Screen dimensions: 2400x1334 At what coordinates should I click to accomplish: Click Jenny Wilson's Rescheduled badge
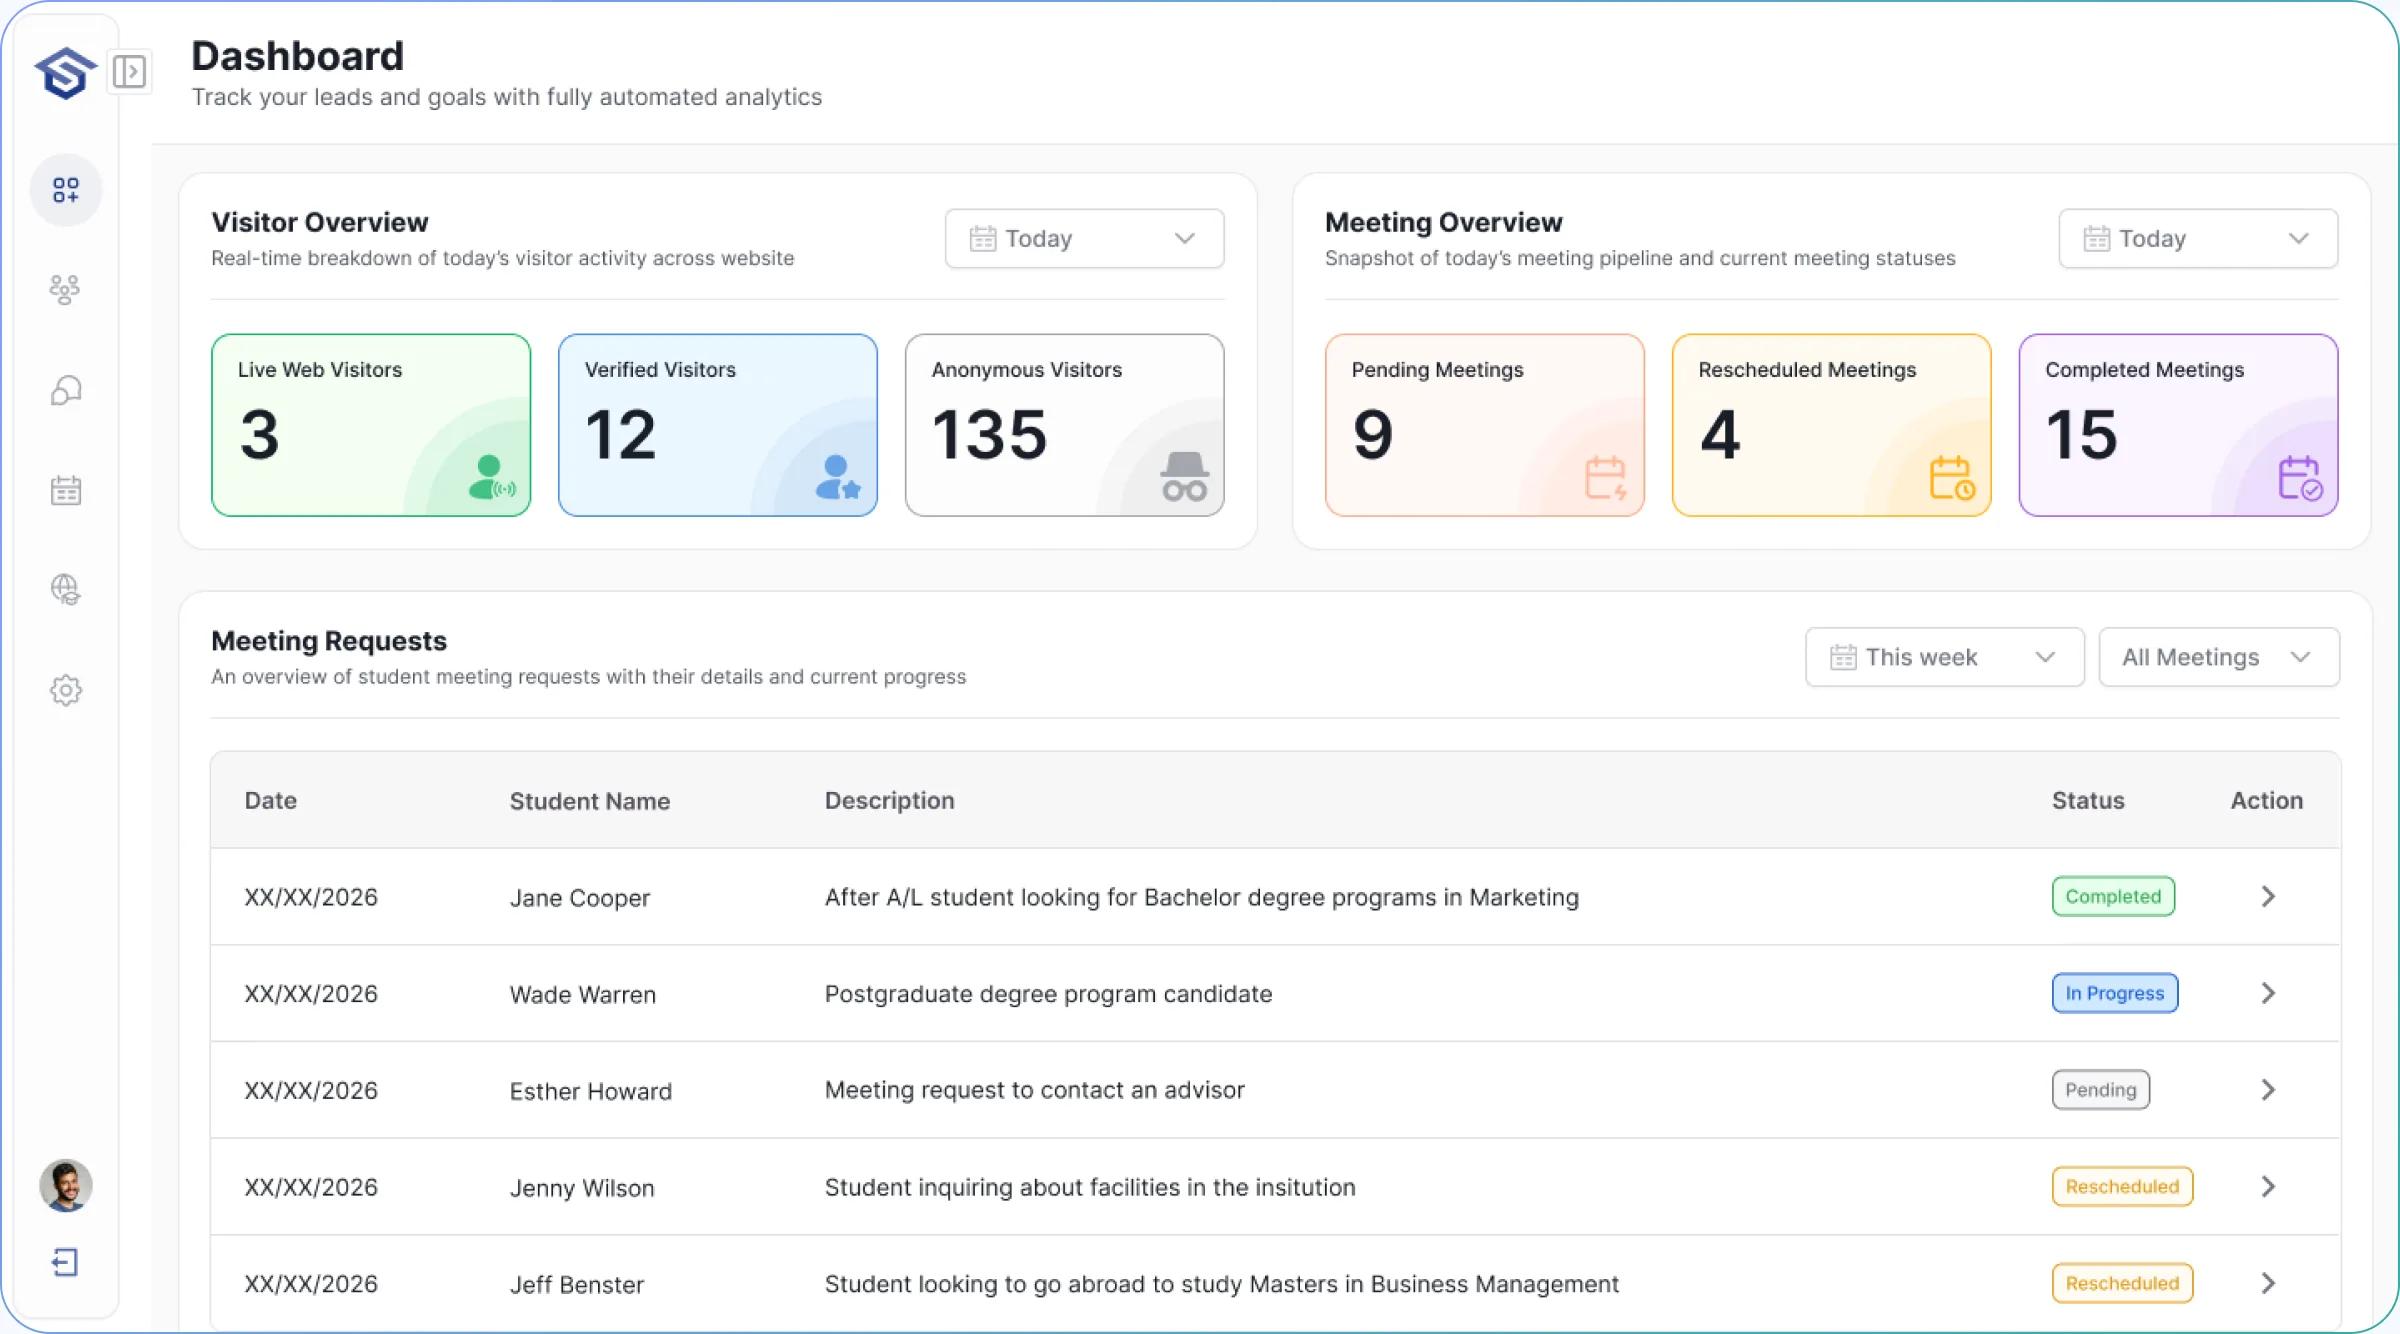pos(2123,1187)
